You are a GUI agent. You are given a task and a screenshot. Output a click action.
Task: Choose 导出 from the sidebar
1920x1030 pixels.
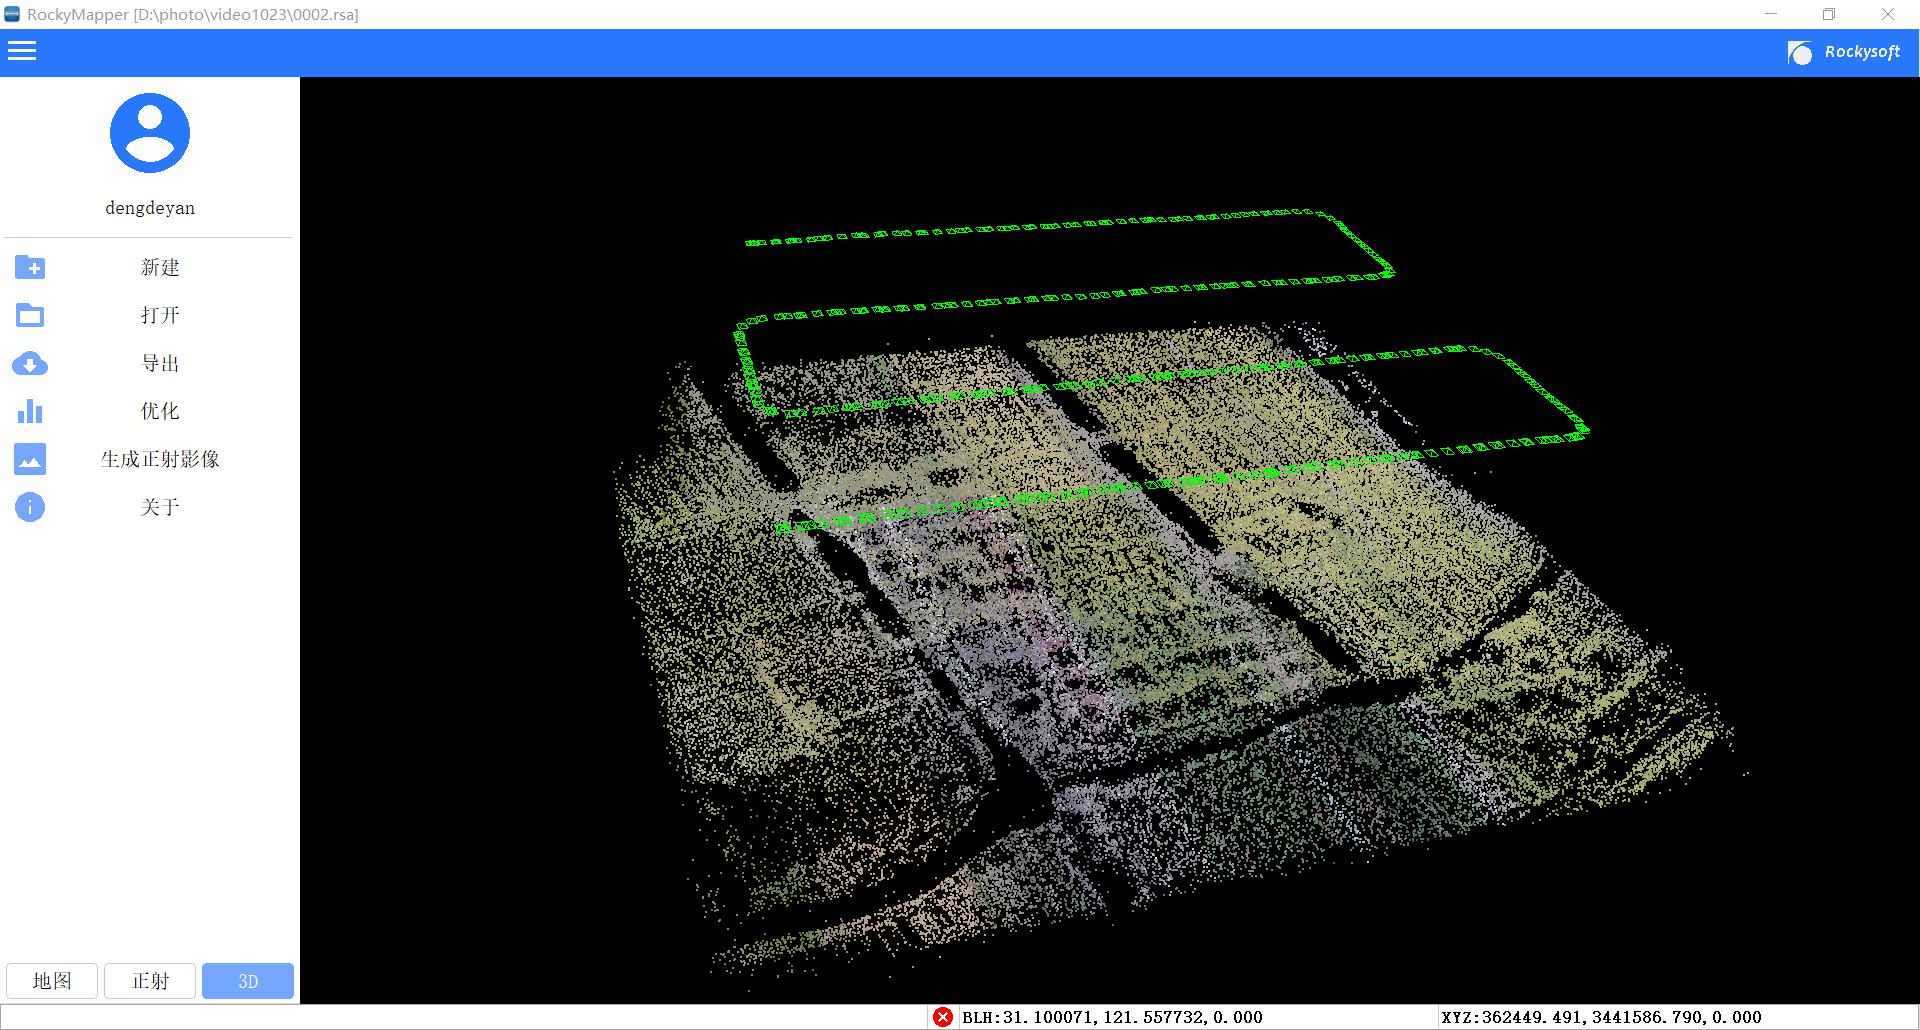click(x=160, y=363)
